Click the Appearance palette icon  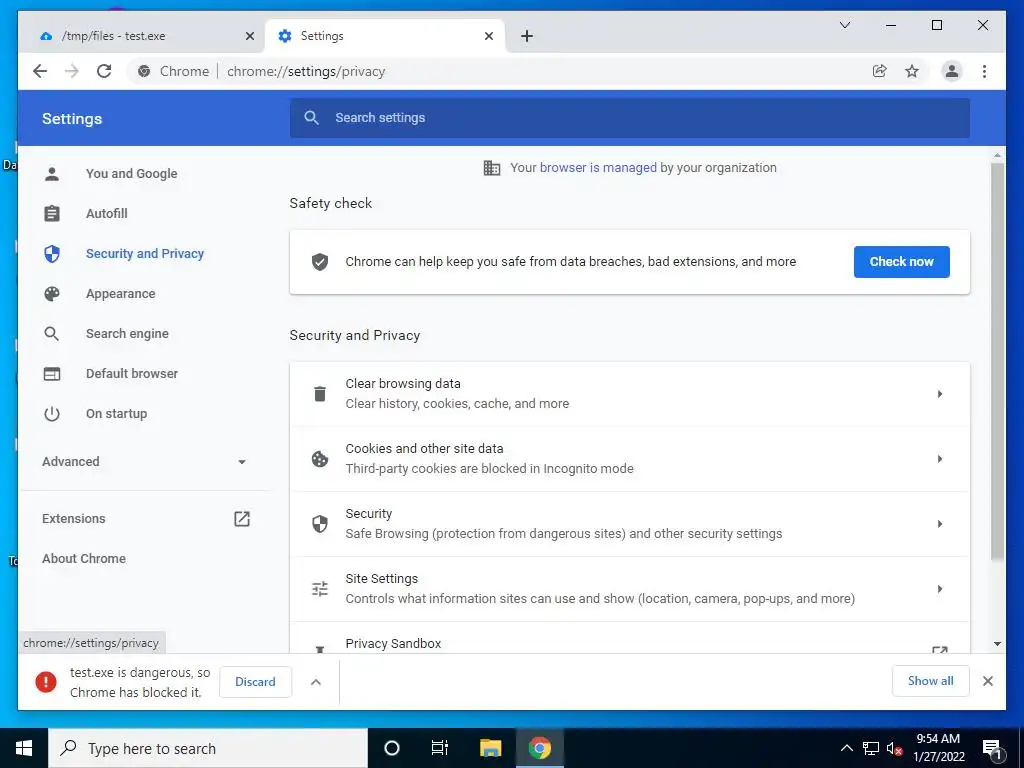coord(52,294)
